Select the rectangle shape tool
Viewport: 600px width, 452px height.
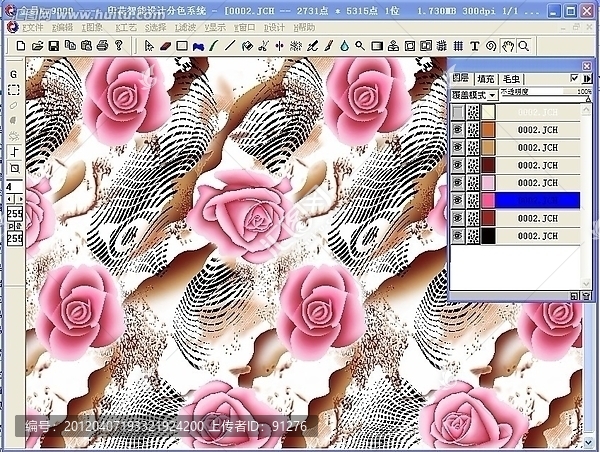tap(182, 46)
